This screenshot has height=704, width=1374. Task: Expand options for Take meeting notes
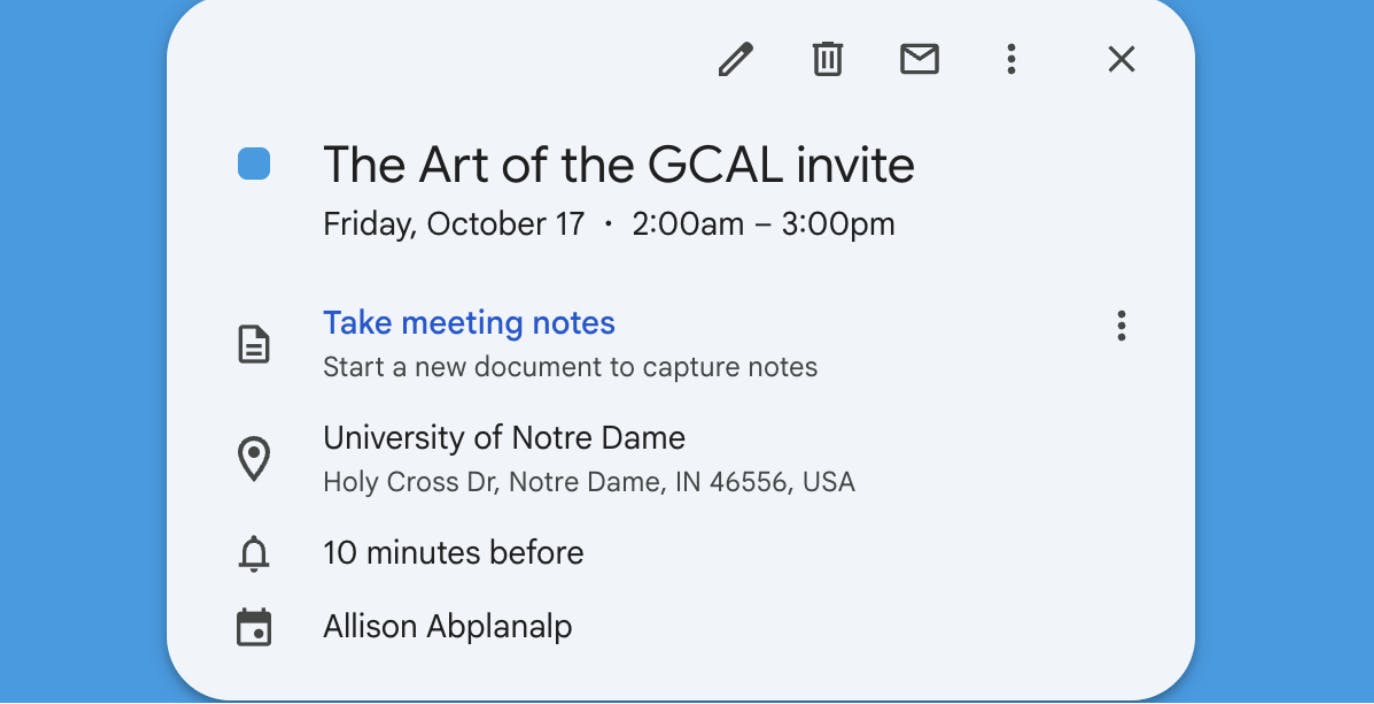[1121, 326]
